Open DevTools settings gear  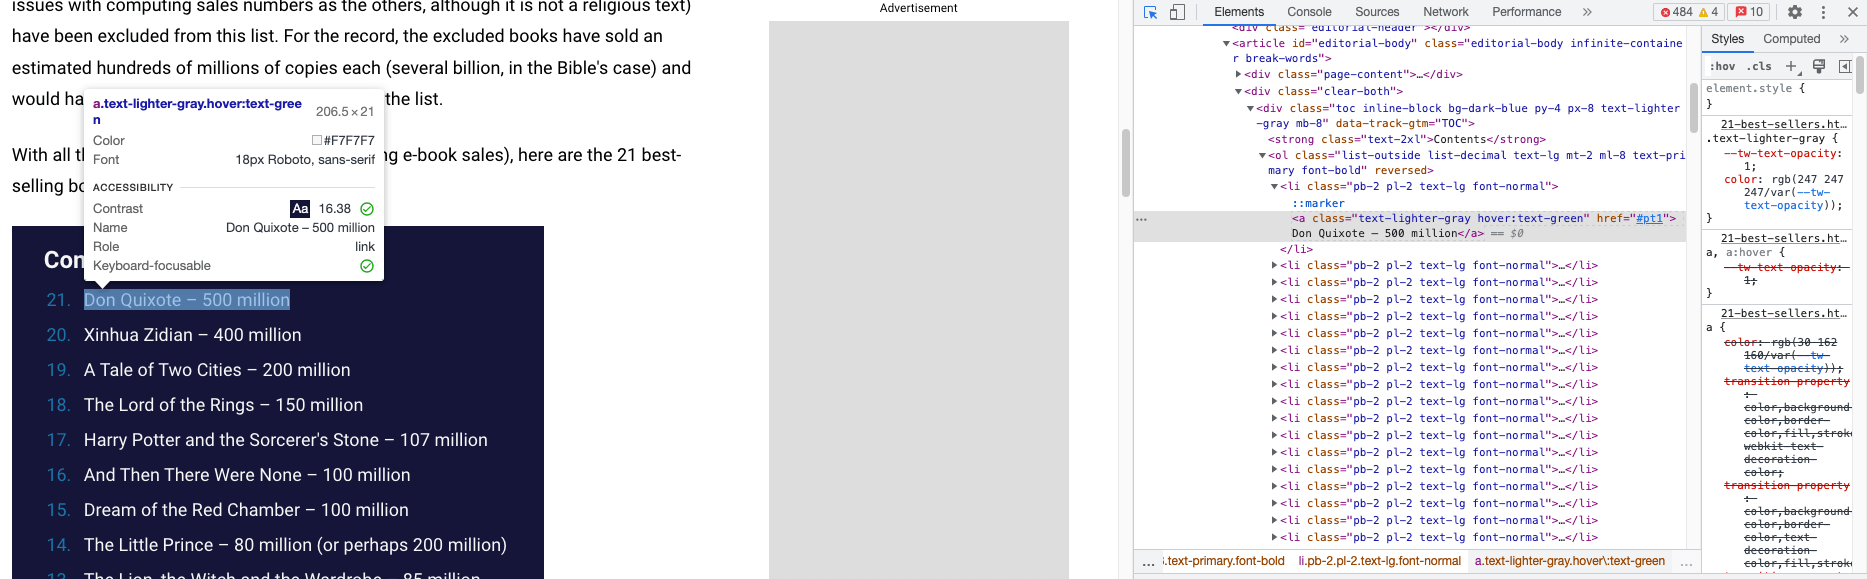click(1795, 12)
